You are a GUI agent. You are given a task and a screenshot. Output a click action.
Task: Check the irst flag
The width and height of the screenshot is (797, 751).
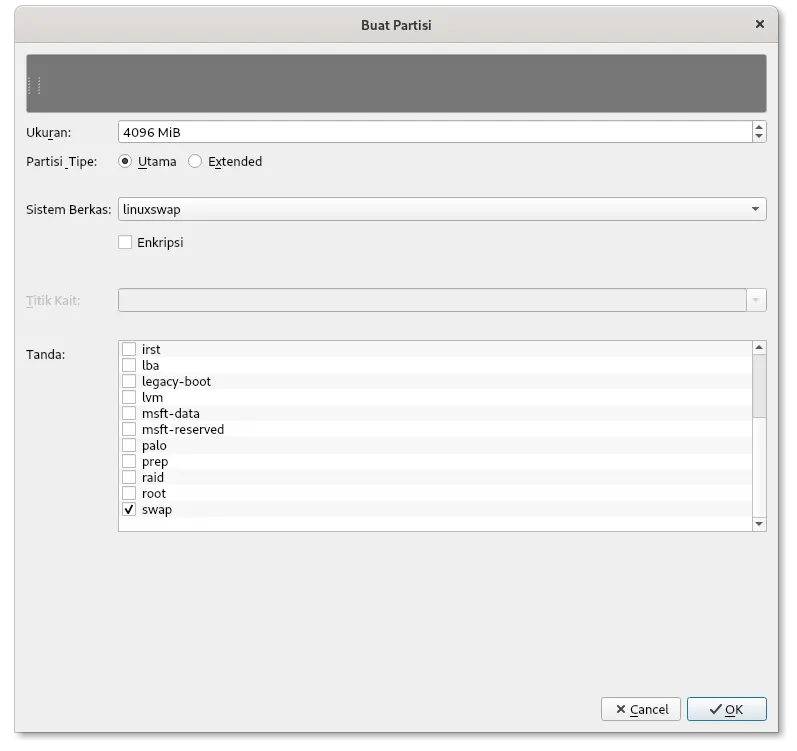pyautogui.click(x=129, y=349)
